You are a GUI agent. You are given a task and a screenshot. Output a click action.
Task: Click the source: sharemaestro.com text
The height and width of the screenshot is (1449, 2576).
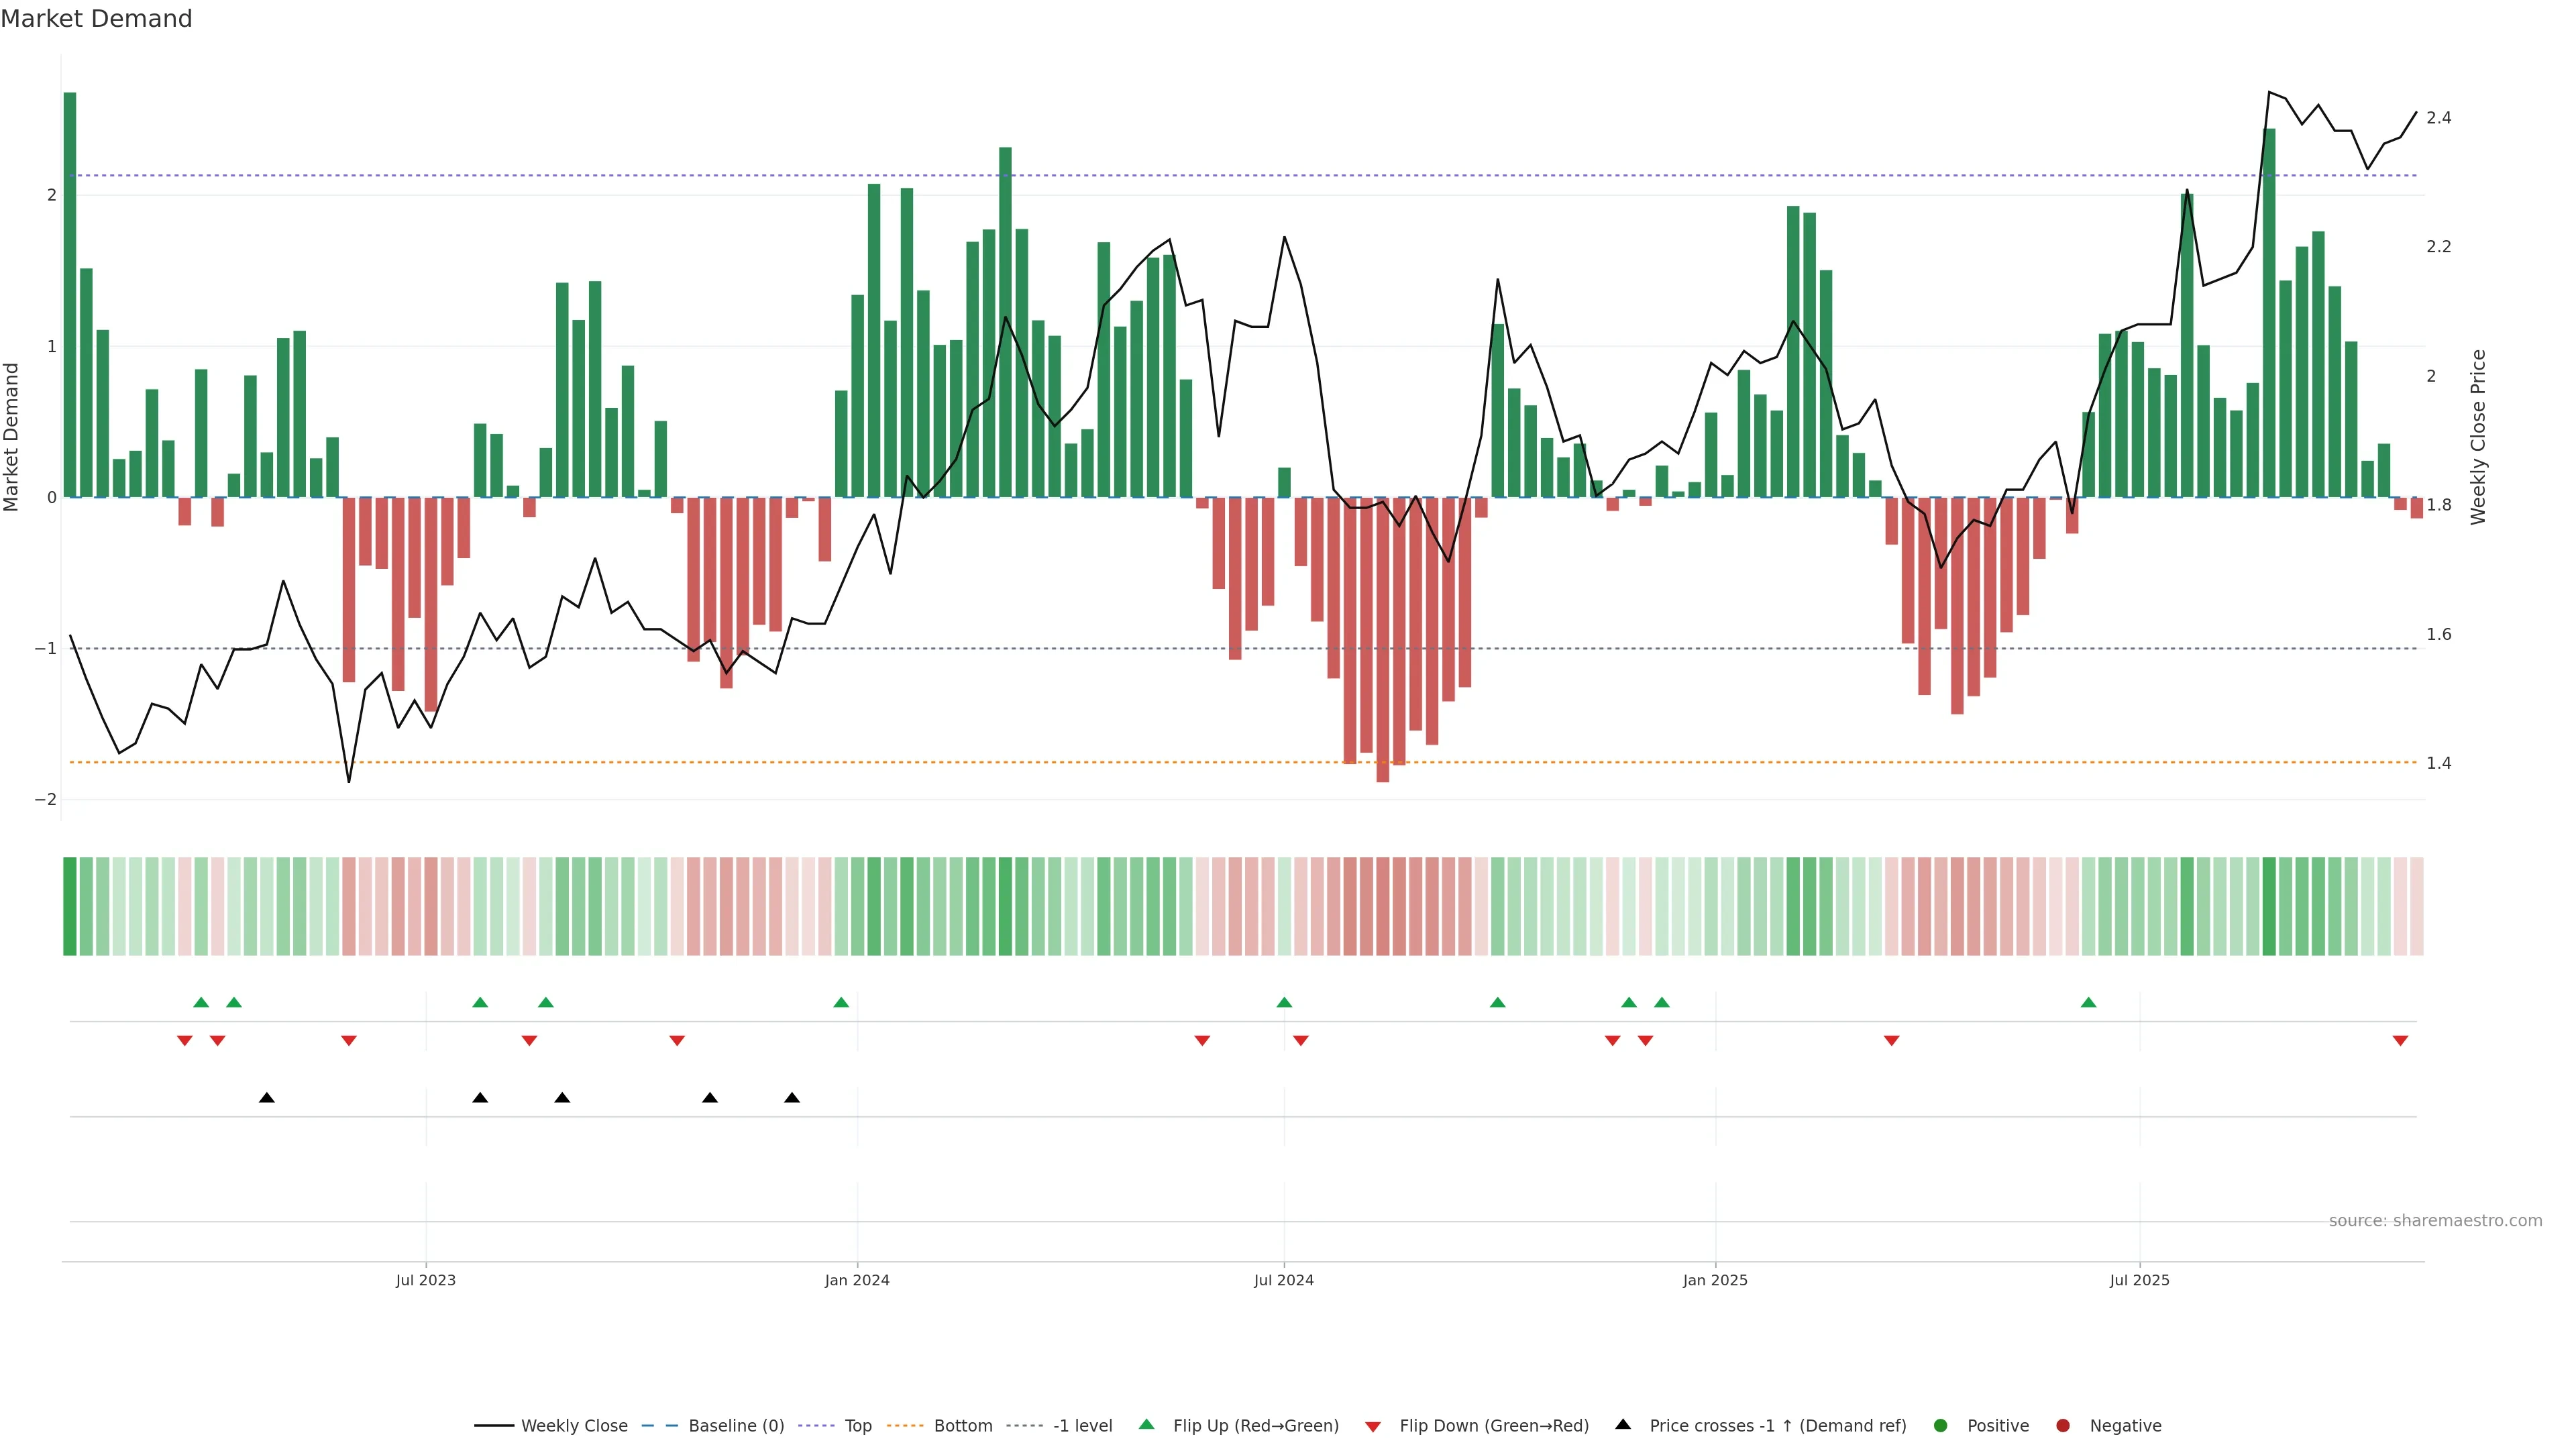click(2435, 1221)
